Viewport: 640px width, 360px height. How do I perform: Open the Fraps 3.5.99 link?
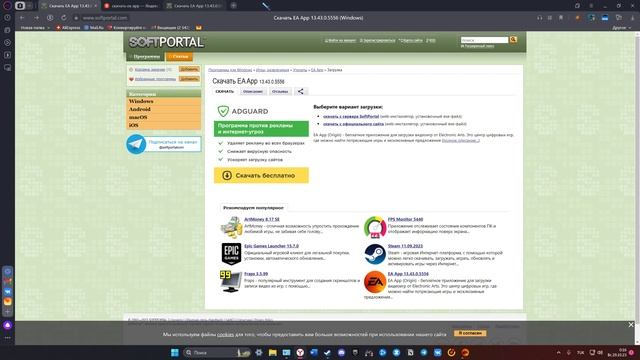256,274
